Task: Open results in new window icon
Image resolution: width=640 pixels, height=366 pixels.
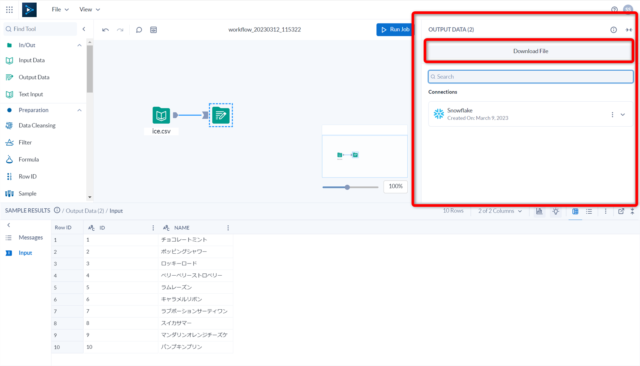Action: tap(621, 211)
